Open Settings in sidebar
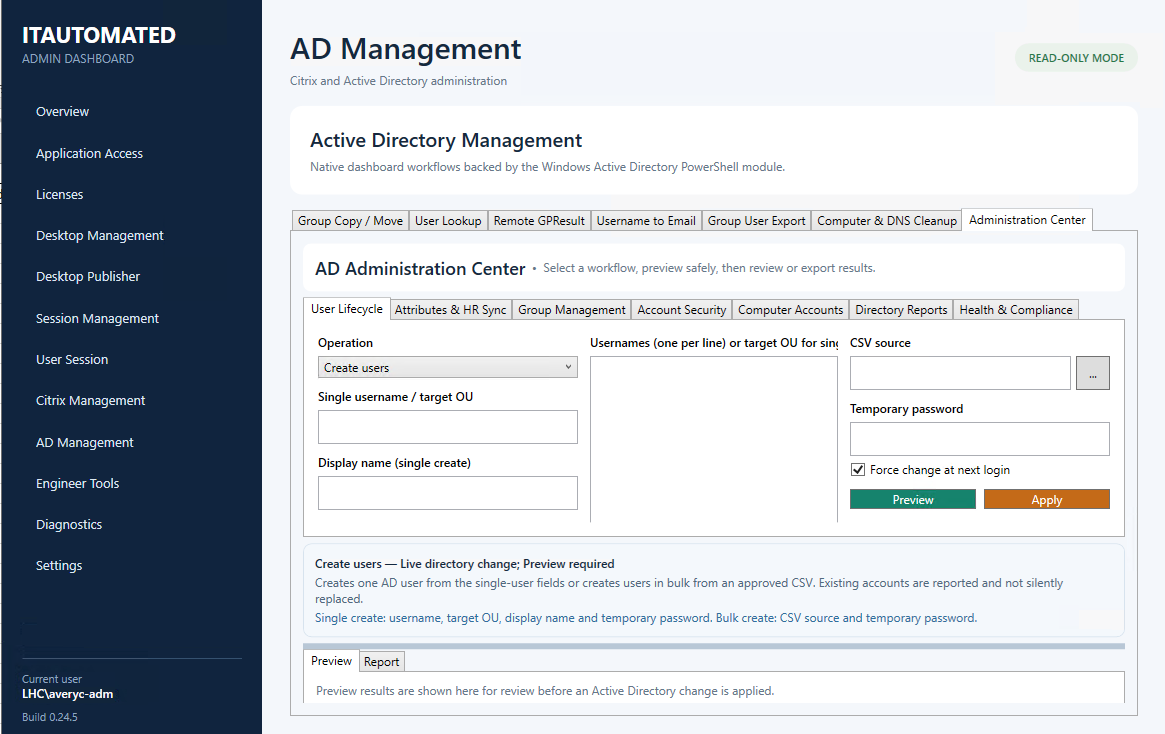The width and height of the screenshot is (1165, 734). pyautogui.click(x=59, y=565)
